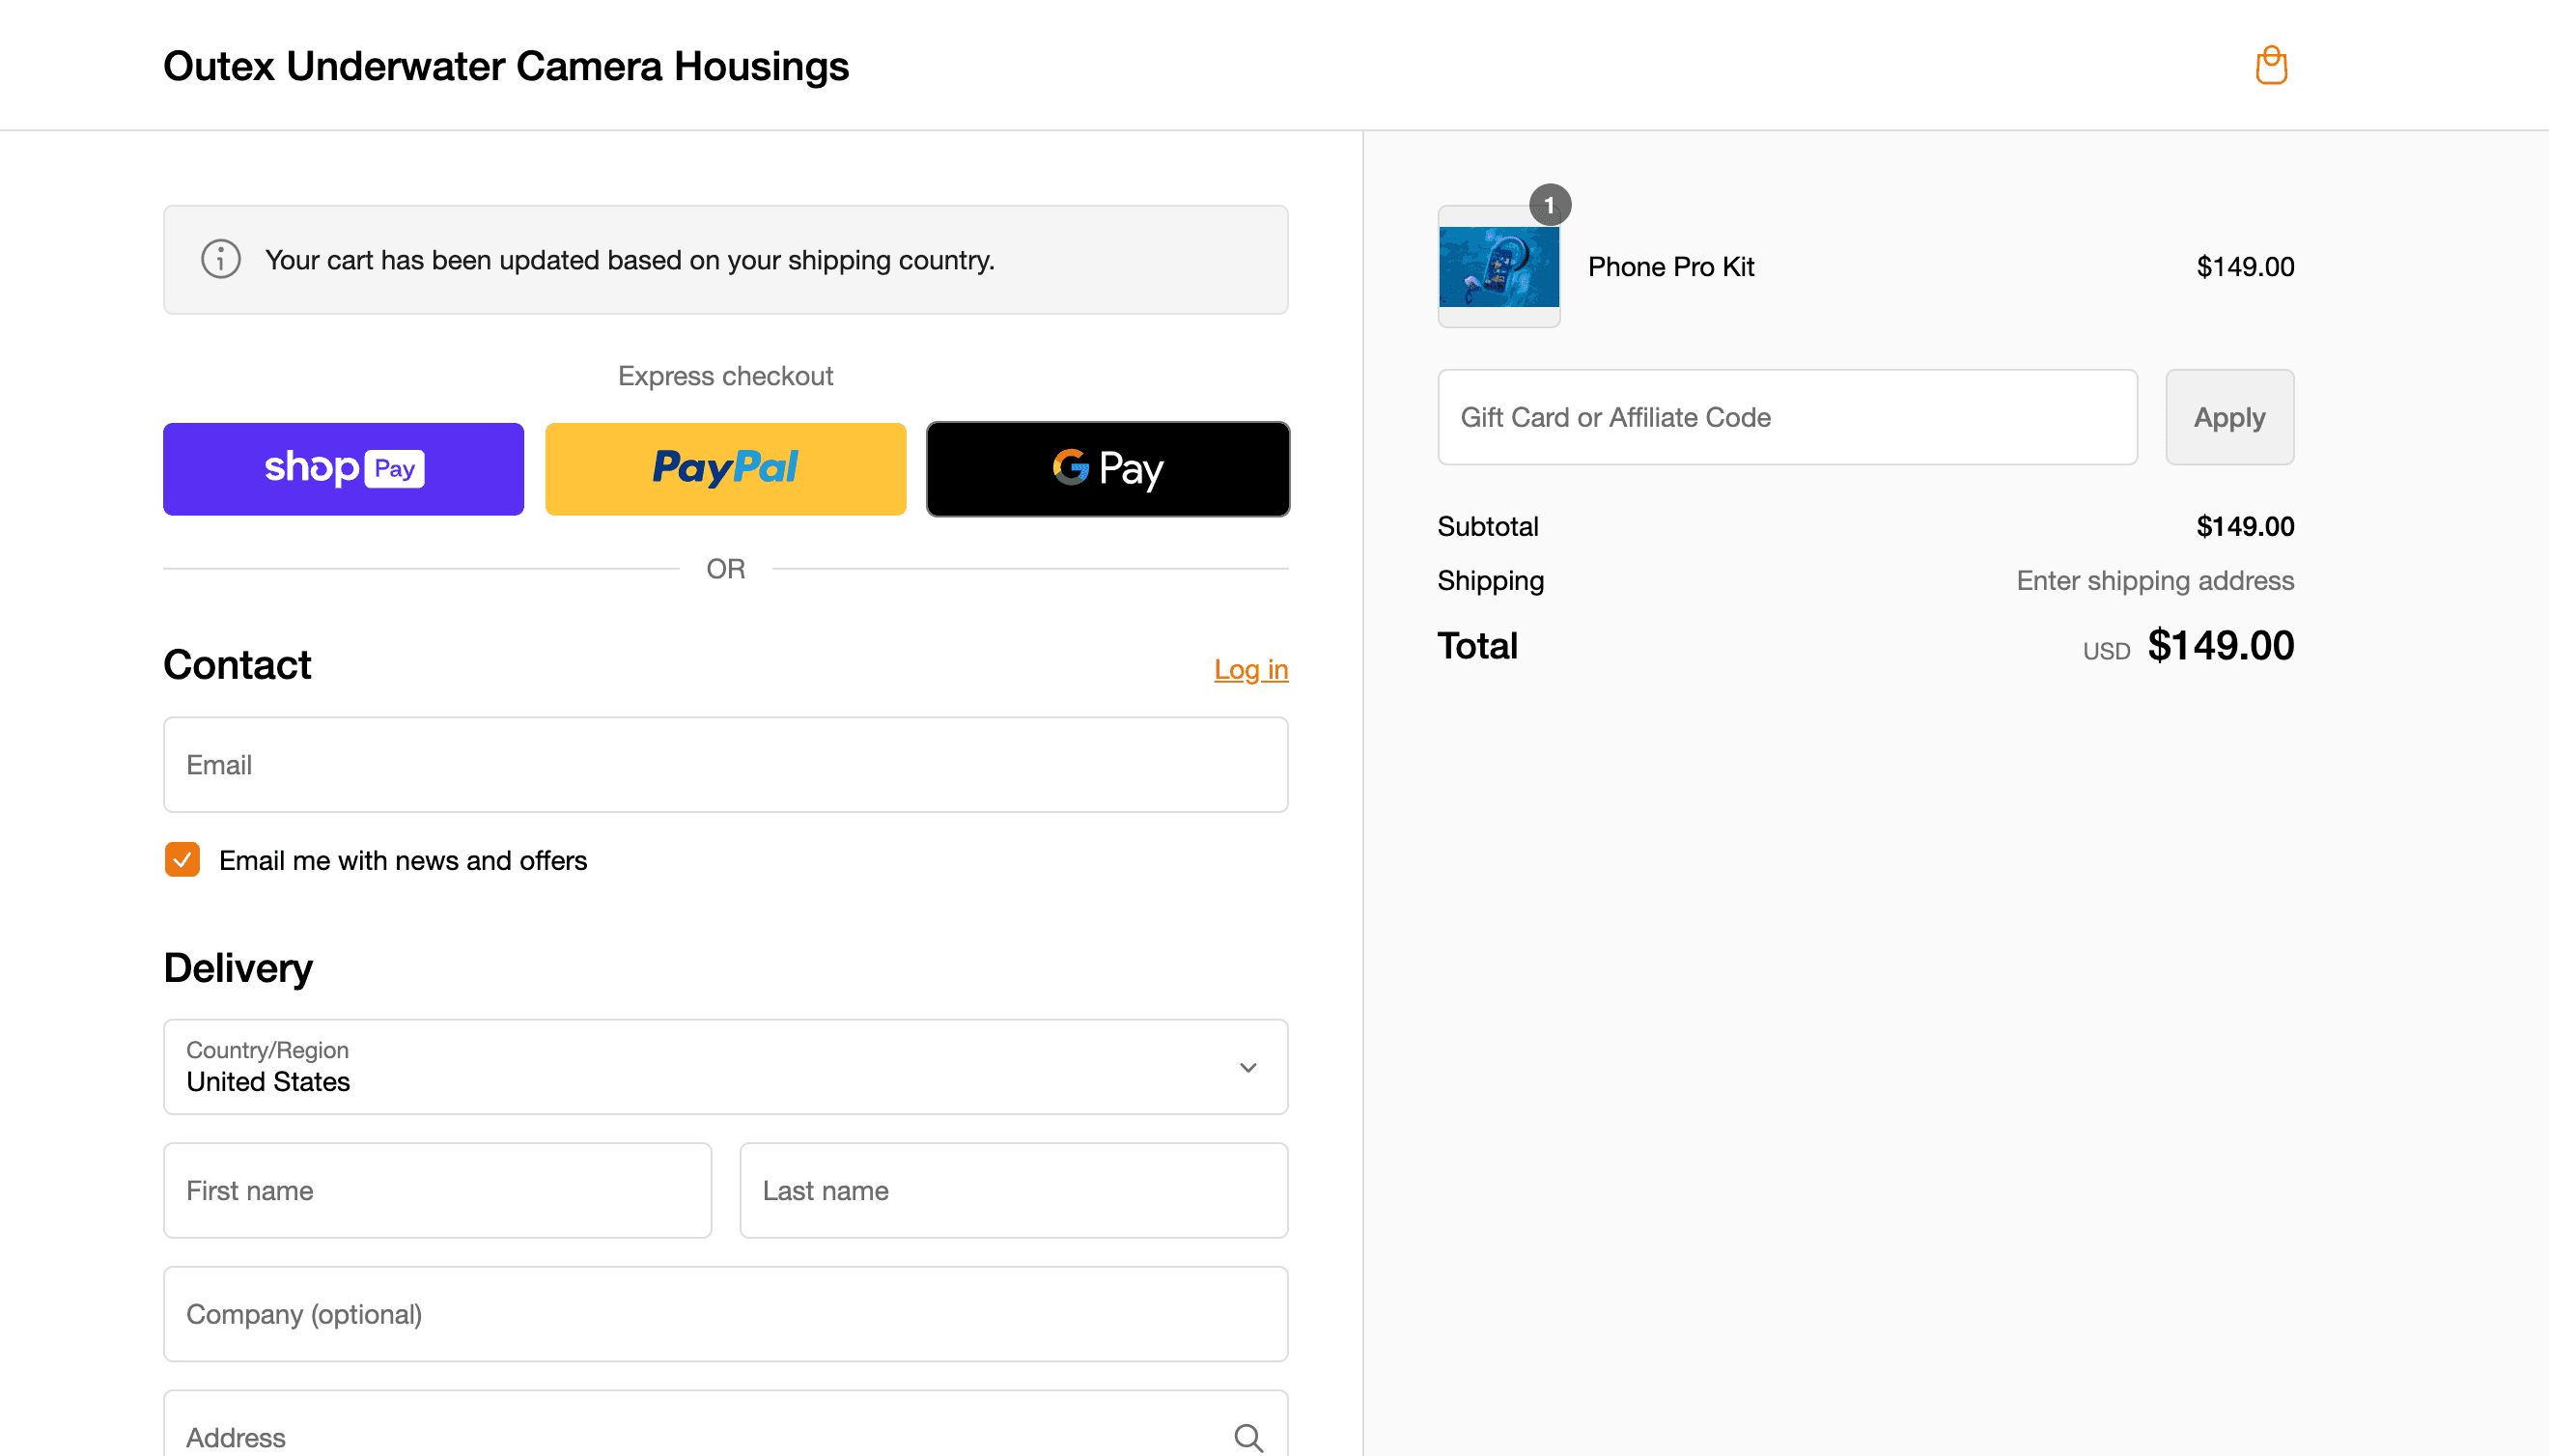Image resolution: width=2549 pixels, height=1456 pixels.
Task: Click the First name field
Action: coord(437,1190)
